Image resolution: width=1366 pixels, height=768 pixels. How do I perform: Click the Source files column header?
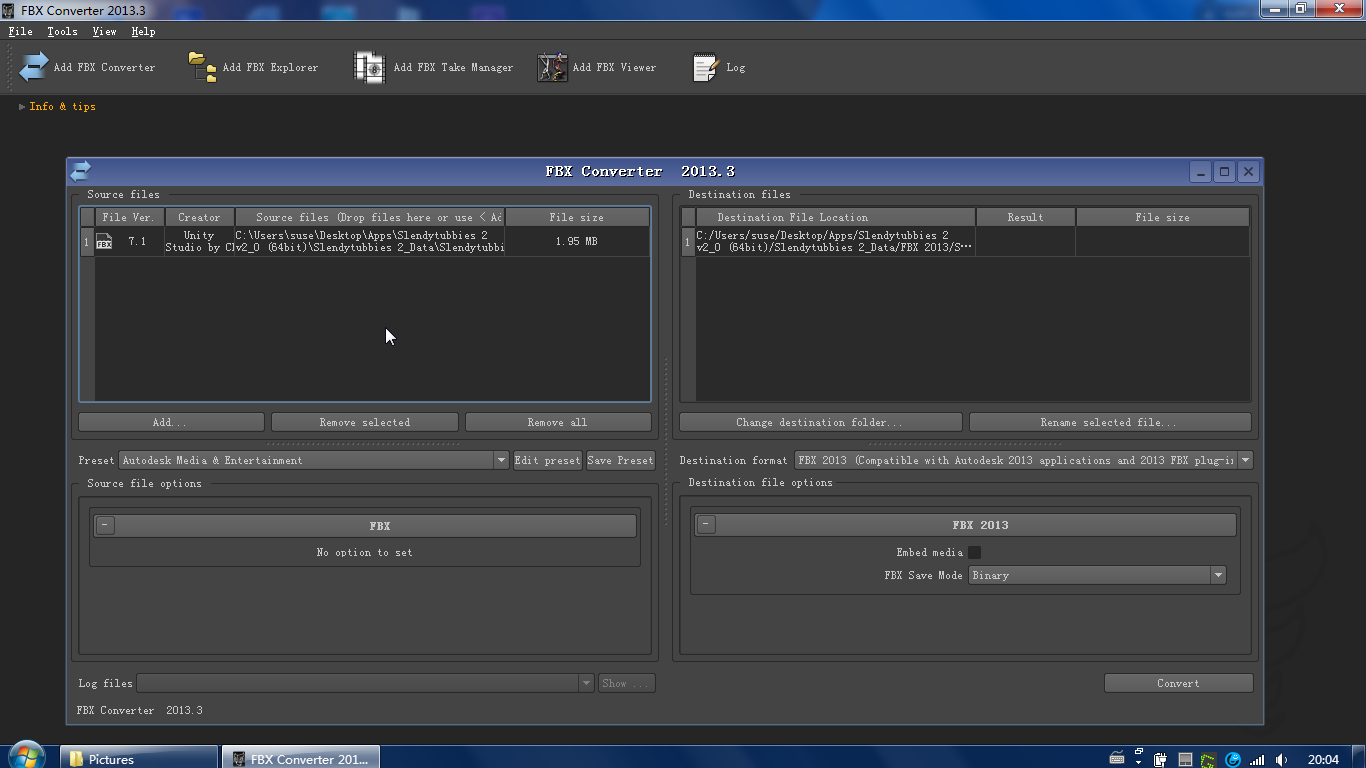[x=370, y=217]
